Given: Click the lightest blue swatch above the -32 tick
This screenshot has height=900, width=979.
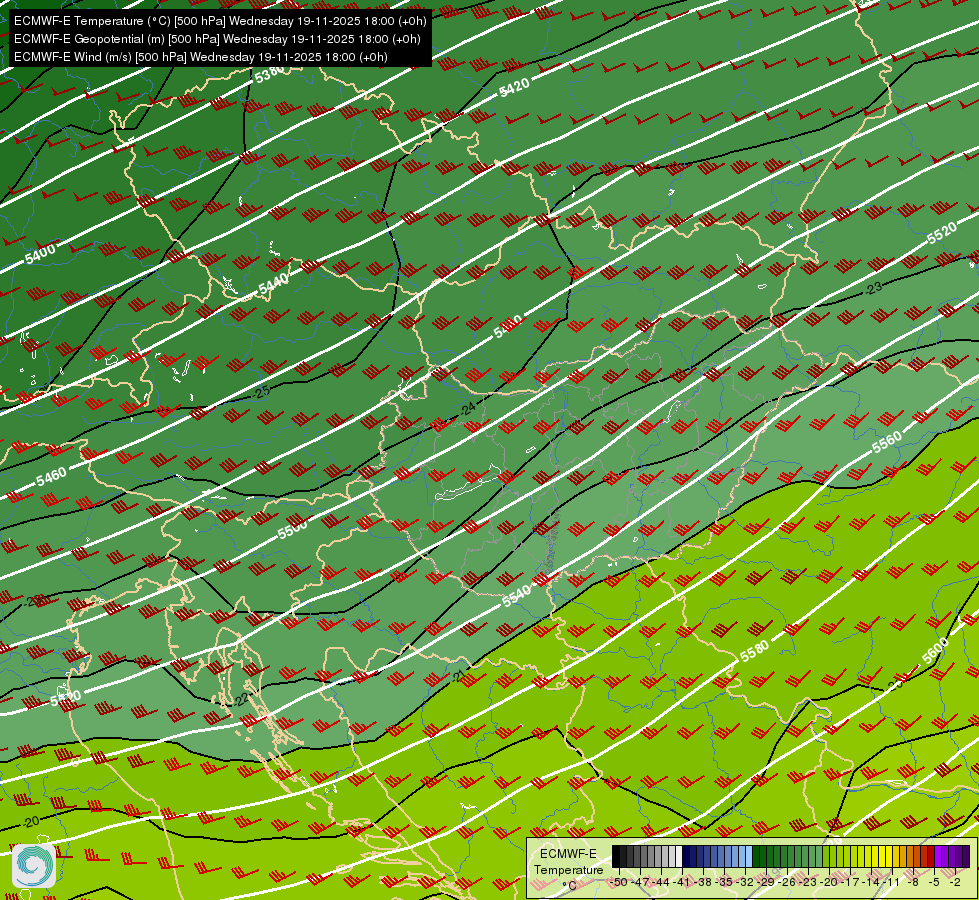Looking at the screenshot, I should (749, 856).
